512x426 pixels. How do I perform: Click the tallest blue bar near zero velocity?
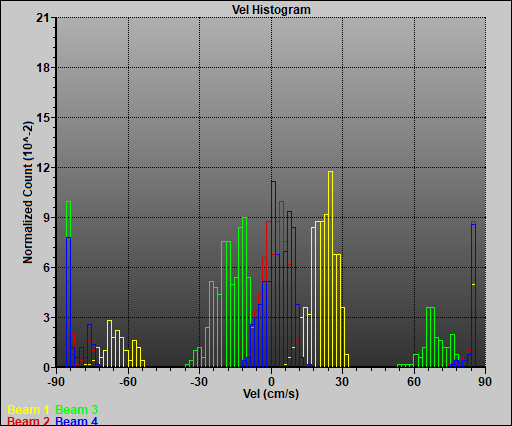273,274
